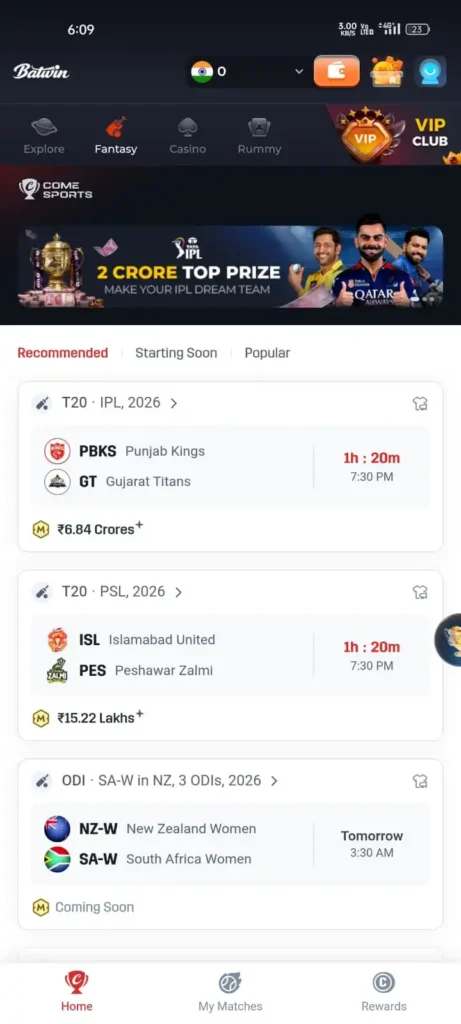The height and width of the screenshot is (1024, 461).
Task: Expand SA-W in NZ ODIs chevron
Action: [274, 781]
